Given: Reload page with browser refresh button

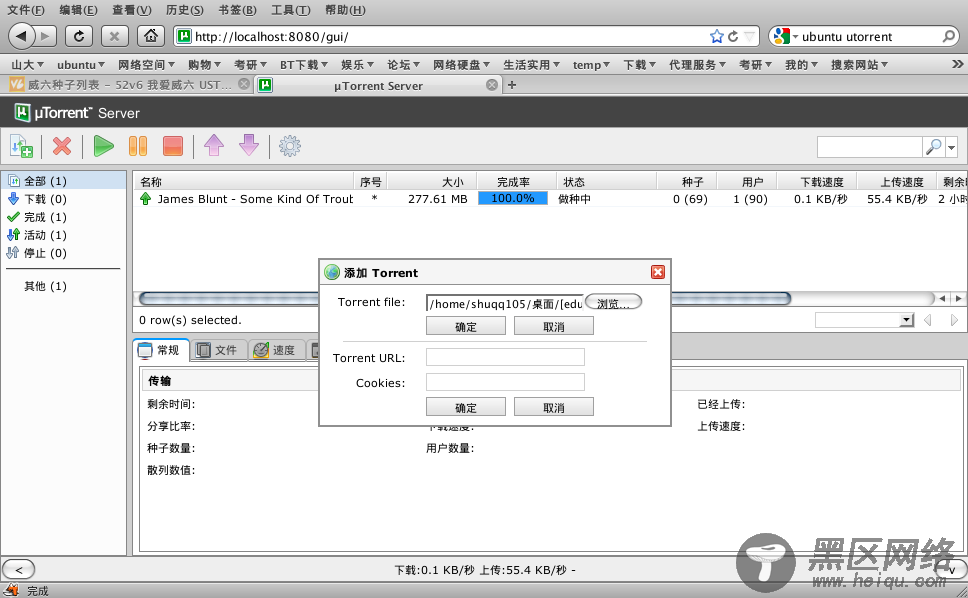Looking at the screenshot, I should (78, 36).
